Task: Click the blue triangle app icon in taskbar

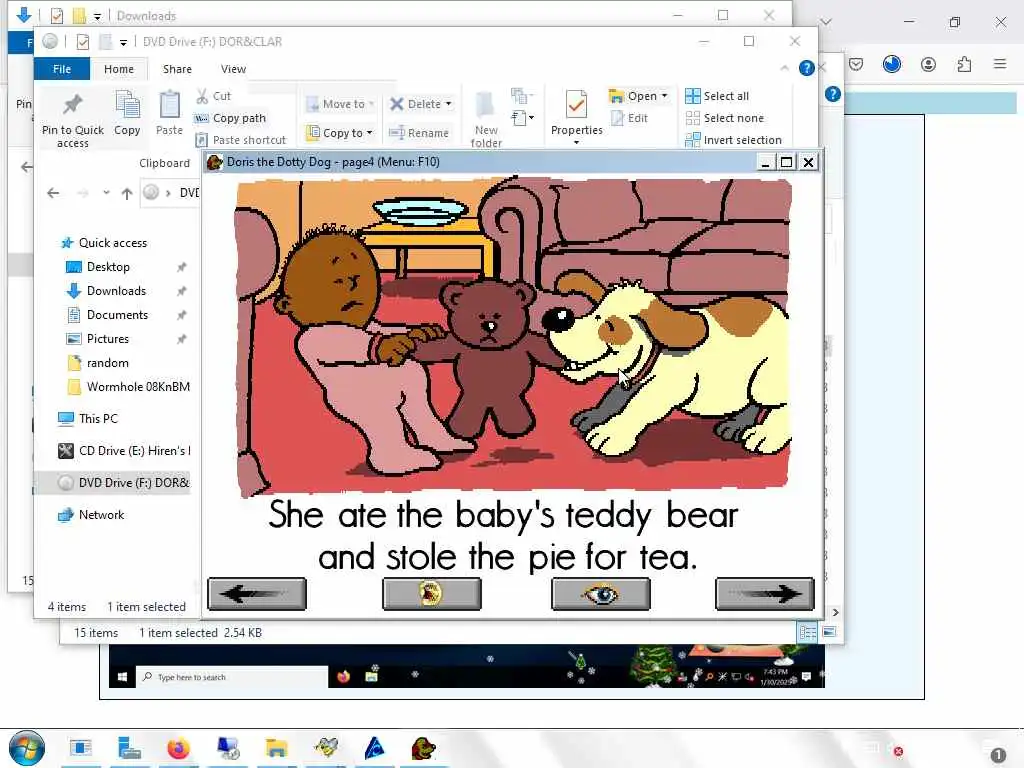Action: pos(374,748)
